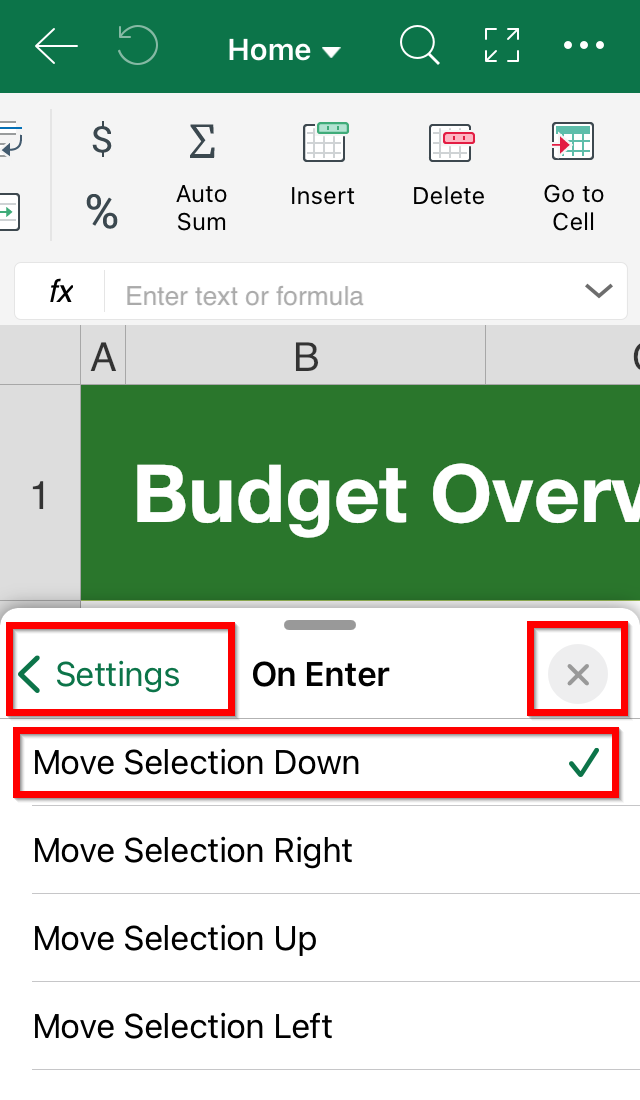Go back to Settings
The width and height of the screenshot is (640, 1100).
tap(100, 675)
